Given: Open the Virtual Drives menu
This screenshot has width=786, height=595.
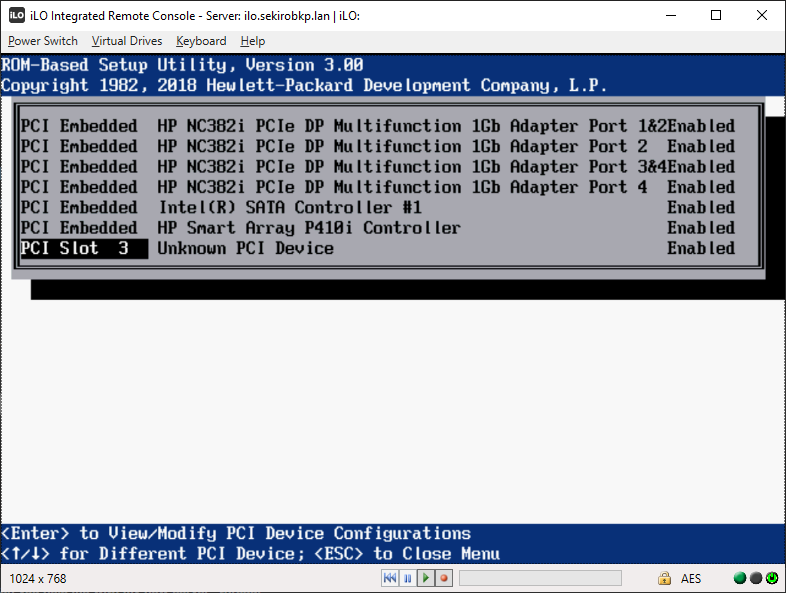Looking at the screenshot, I should [127, 41].
